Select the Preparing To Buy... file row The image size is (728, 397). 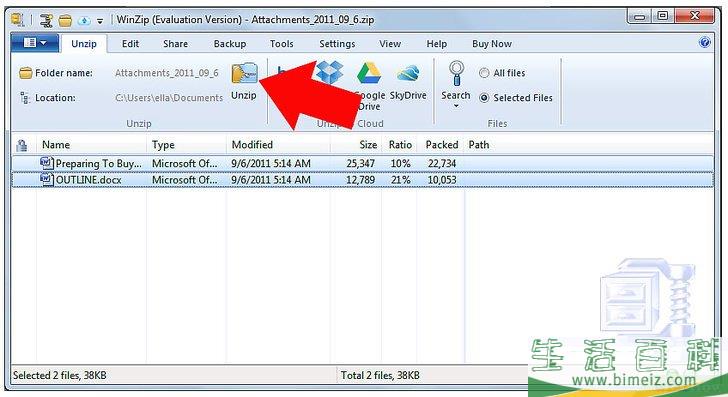pos(363,163)
